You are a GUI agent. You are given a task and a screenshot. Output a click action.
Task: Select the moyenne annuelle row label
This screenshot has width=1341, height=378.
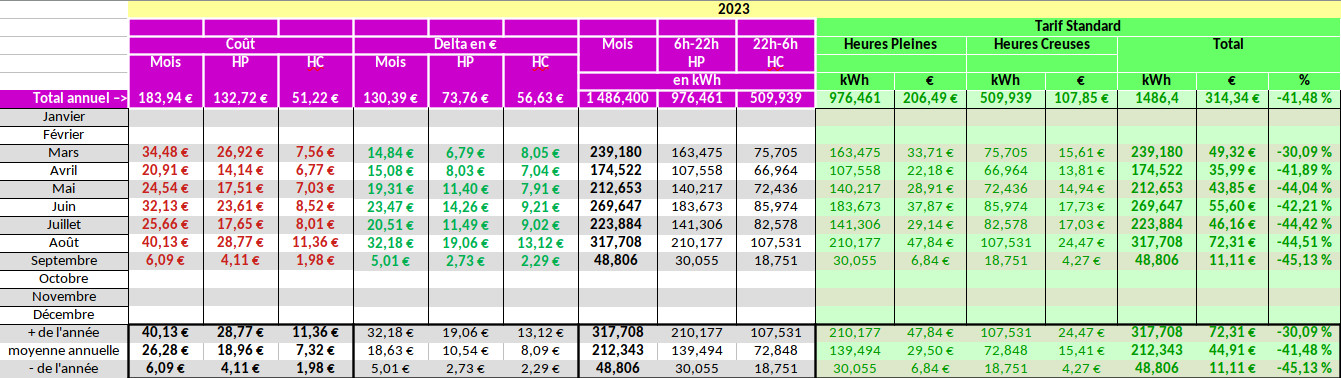[x=64, y=351]
